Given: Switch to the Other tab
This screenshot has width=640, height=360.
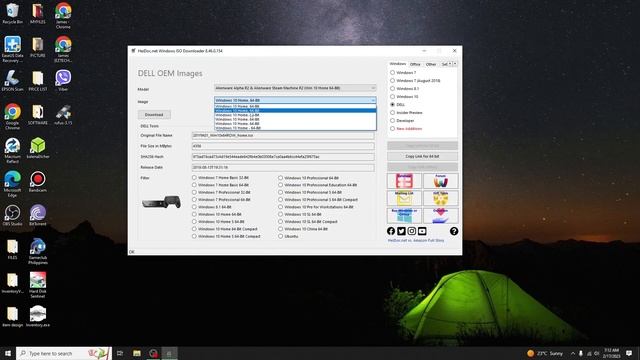Looking at the screenshot, I should click(431, 64).
